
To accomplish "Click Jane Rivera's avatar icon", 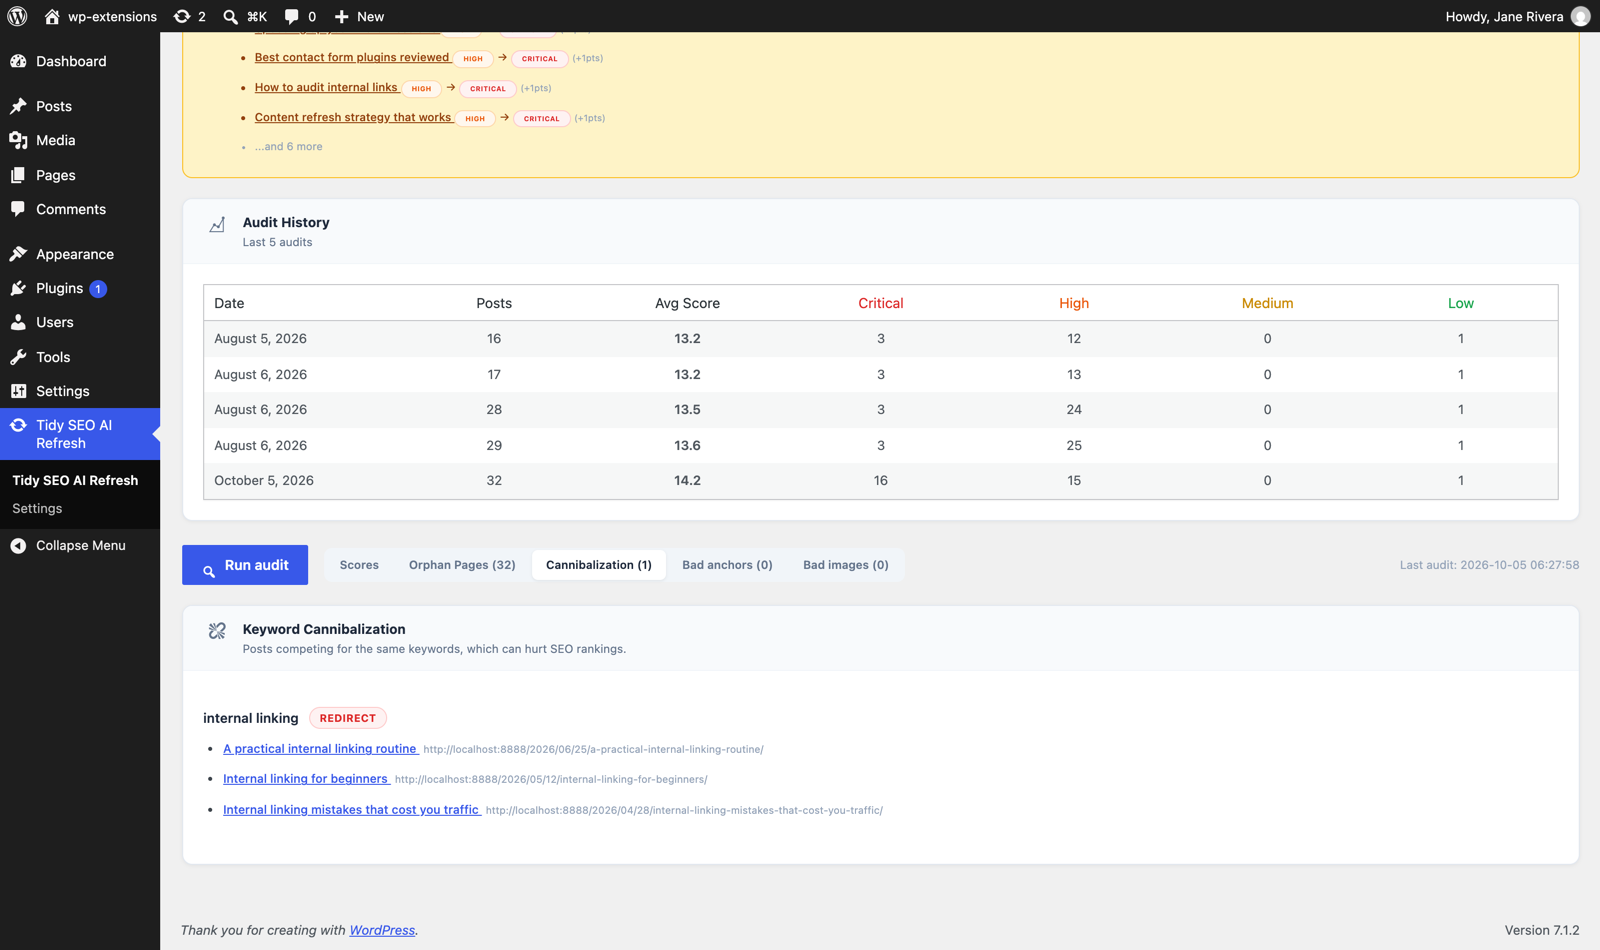I will tap(1580, 16).
